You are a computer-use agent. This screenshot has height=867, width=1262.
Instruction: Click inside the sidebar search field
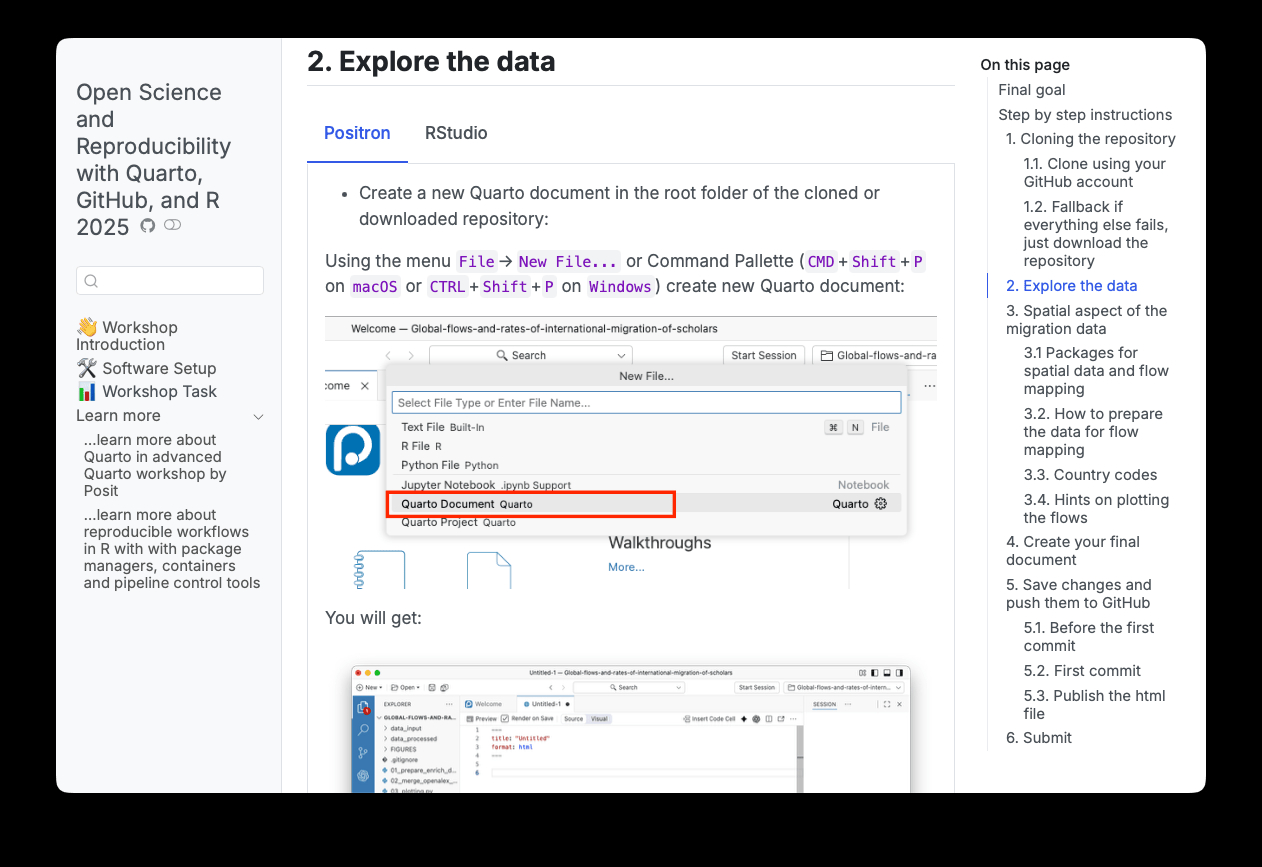pyautogui.click(x=180, y=281)
